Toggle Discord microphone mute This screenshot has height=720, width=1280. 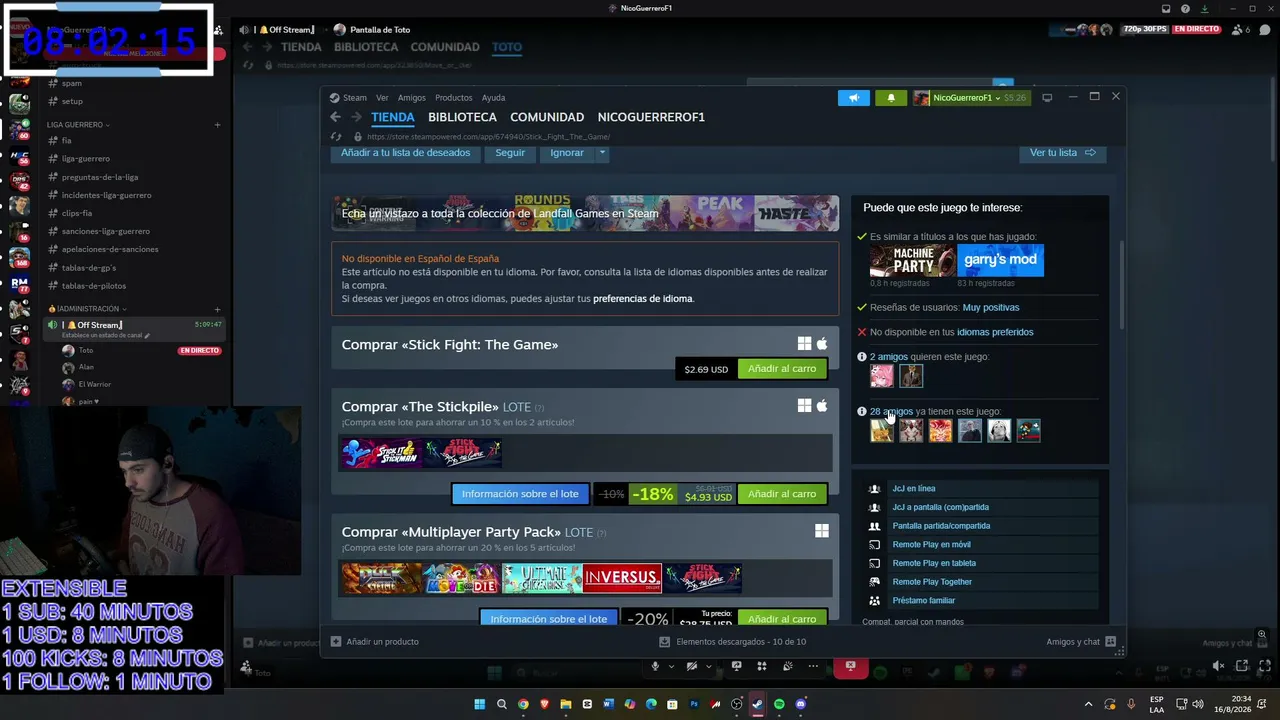tap(655, 666)
